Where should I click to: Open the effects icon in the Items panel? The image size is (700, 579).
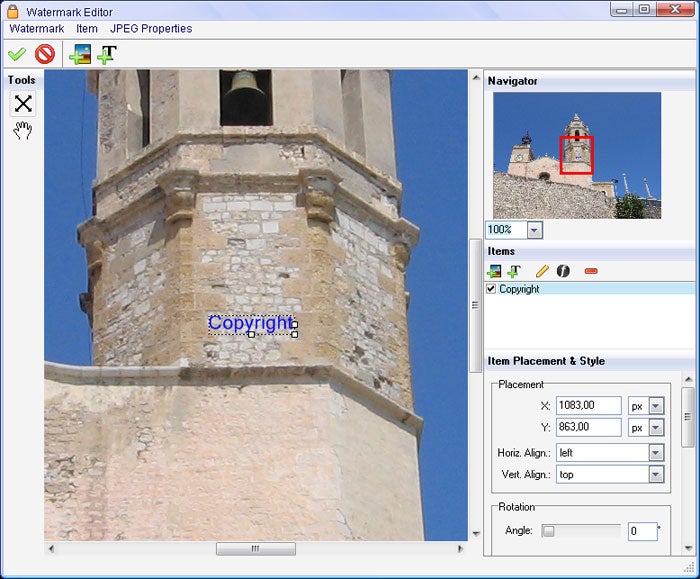point(564,271)
